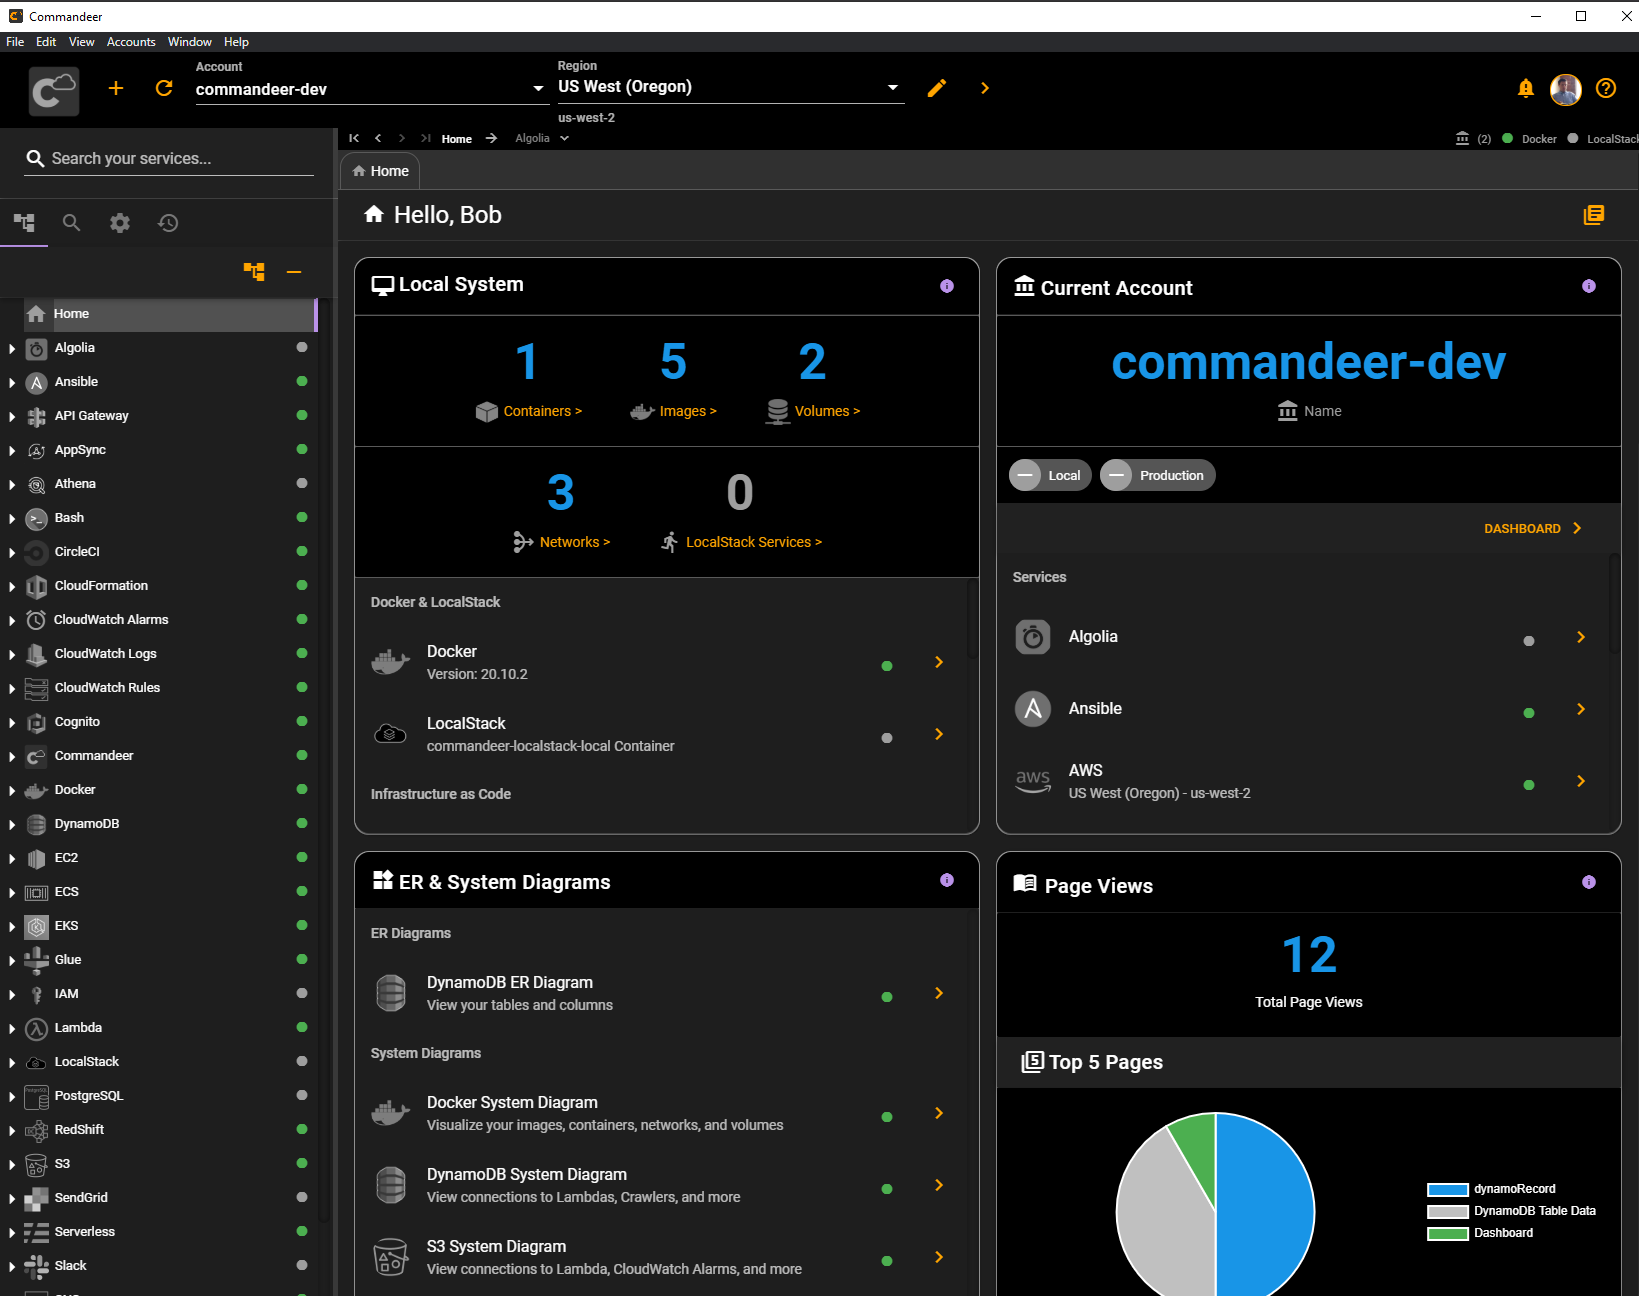1639x1296 pixels.
Task: Click the blue pie chart slice
Action: pos(1265,1205)
